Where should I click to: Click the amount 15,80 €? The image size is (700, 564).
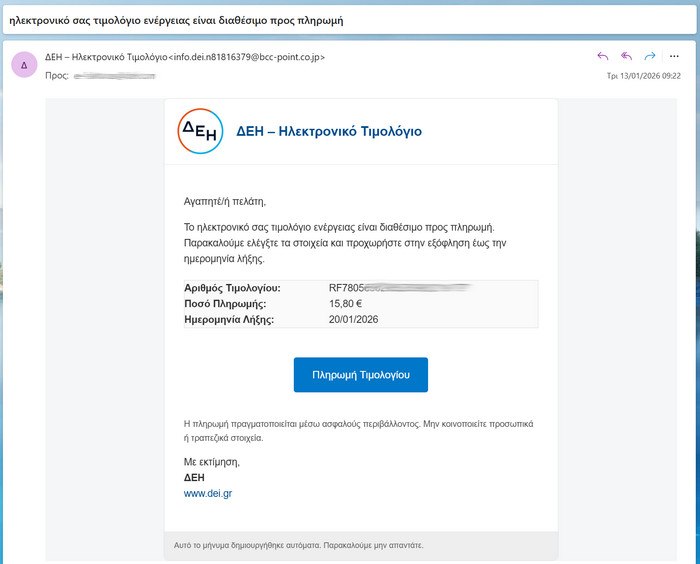click(x=345, y=304)
